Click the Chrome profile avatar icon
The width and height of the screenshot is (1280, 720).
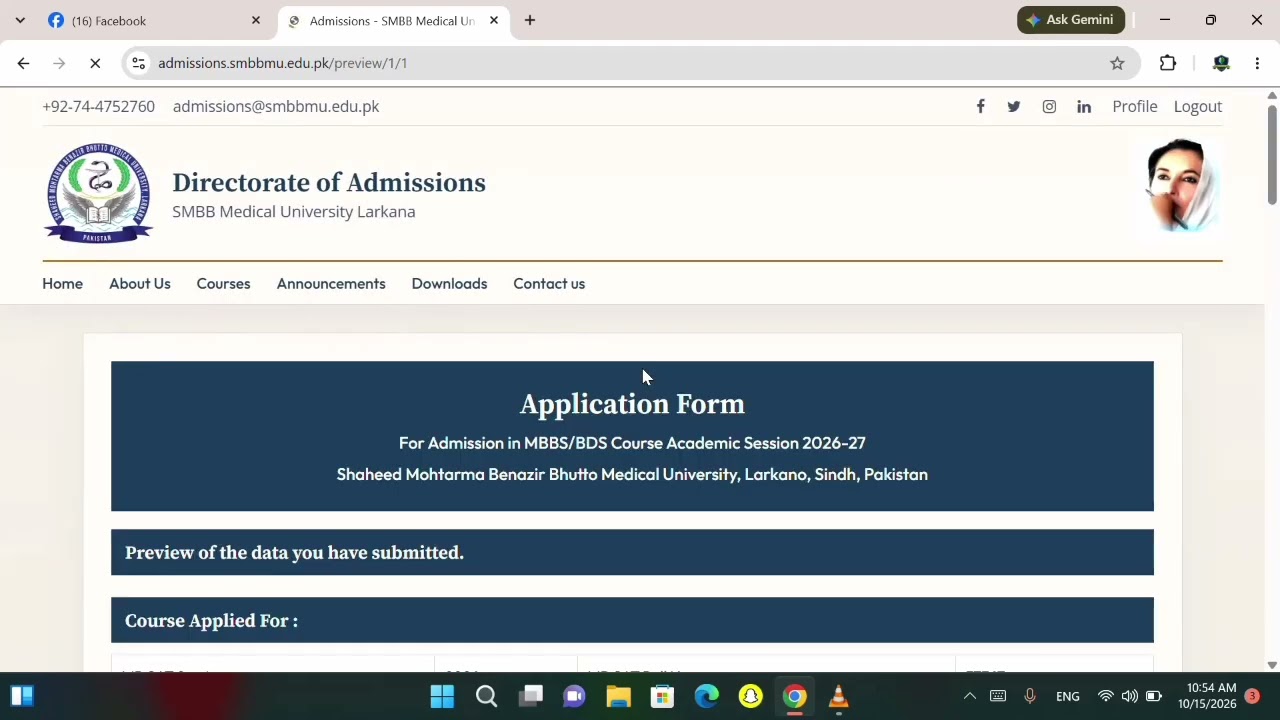1220,63
